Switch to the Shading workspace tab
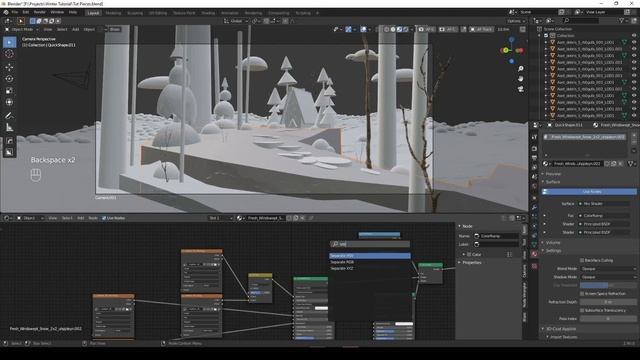 208,13
